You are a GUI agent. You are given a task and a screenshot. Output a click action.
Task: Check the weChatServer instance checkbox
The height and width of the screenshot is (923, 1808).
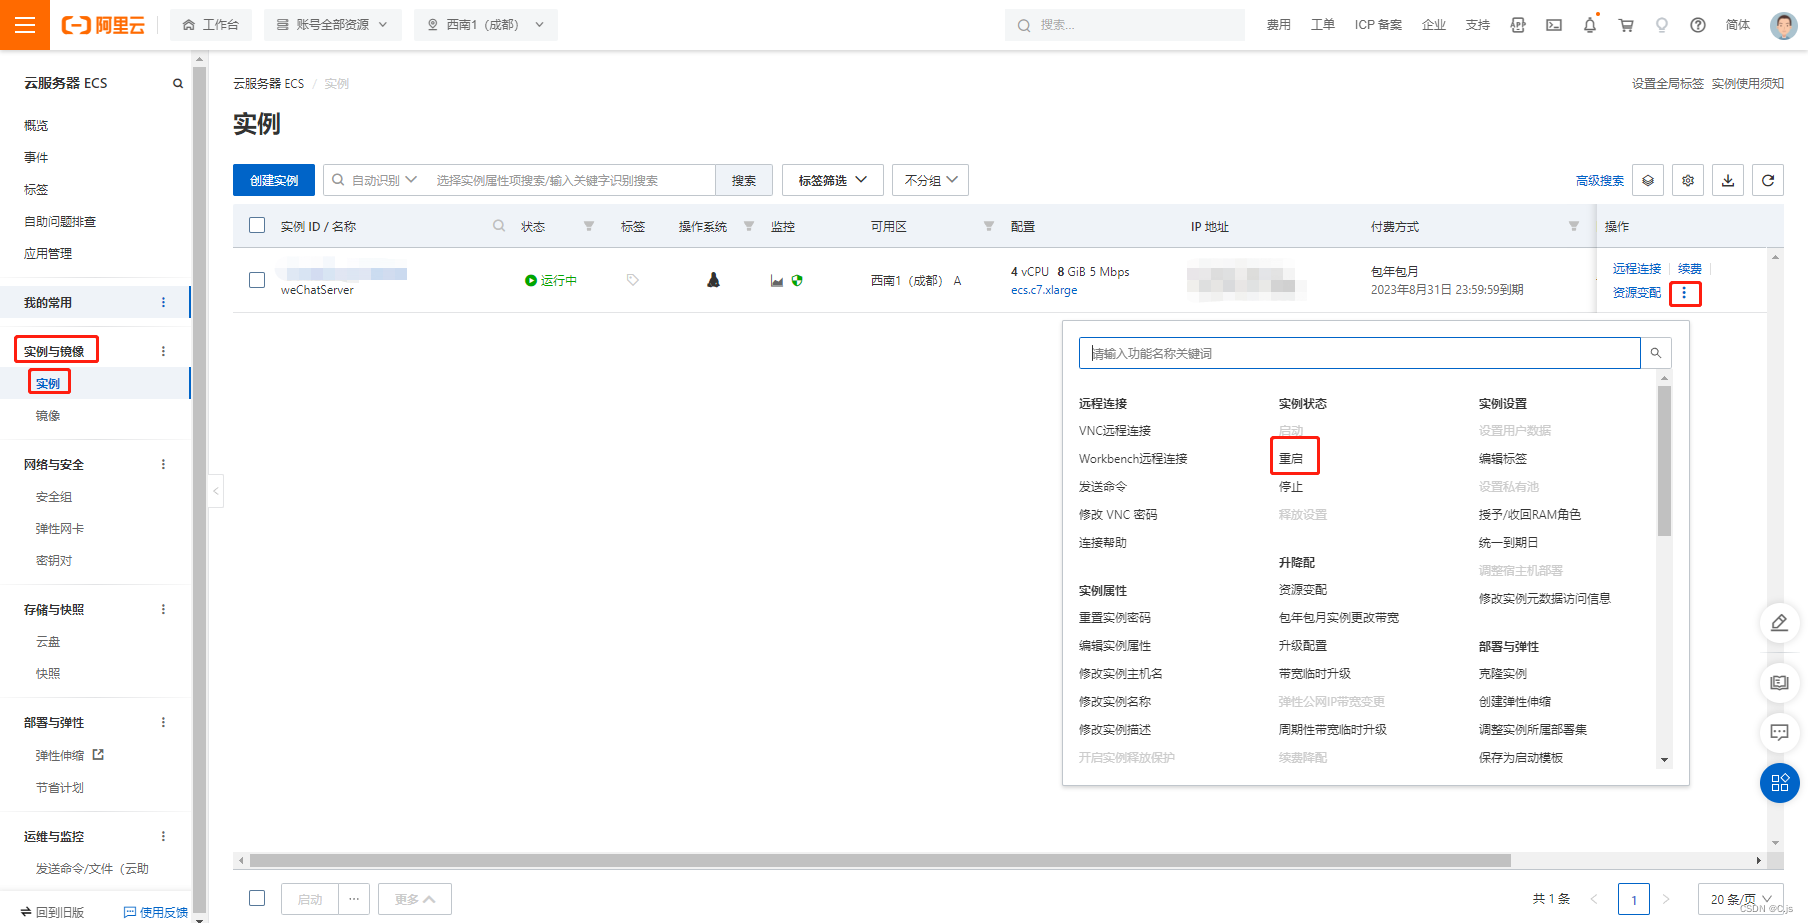point(257,280)
